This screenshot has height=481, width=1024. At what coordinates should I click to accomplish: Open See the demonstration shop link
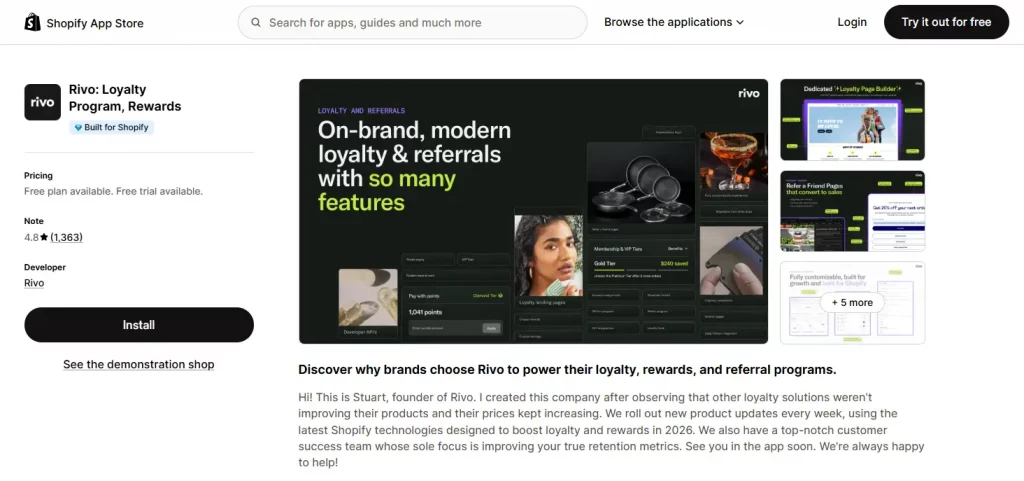pos(138,364)
